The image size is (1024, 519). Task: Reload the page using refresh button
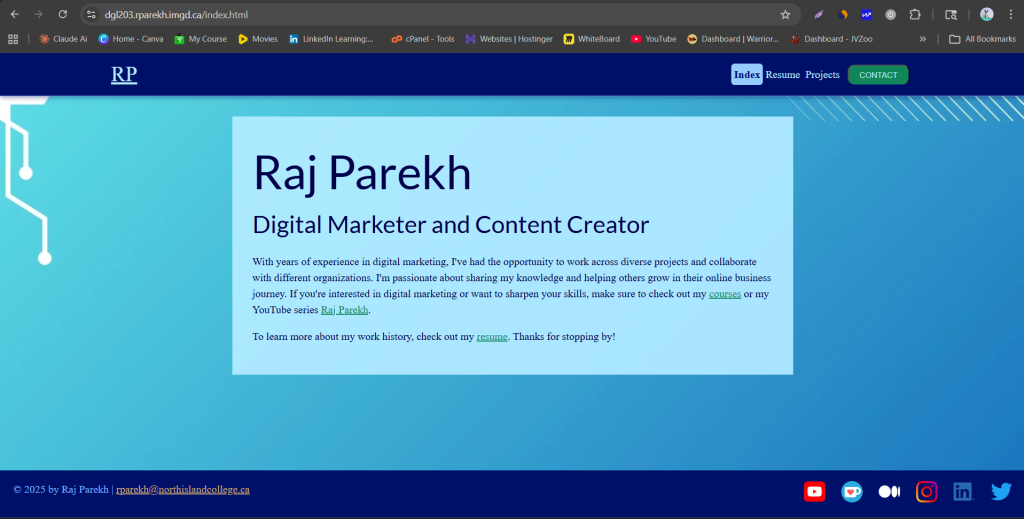pyautogui.click(x=63, y=15)
